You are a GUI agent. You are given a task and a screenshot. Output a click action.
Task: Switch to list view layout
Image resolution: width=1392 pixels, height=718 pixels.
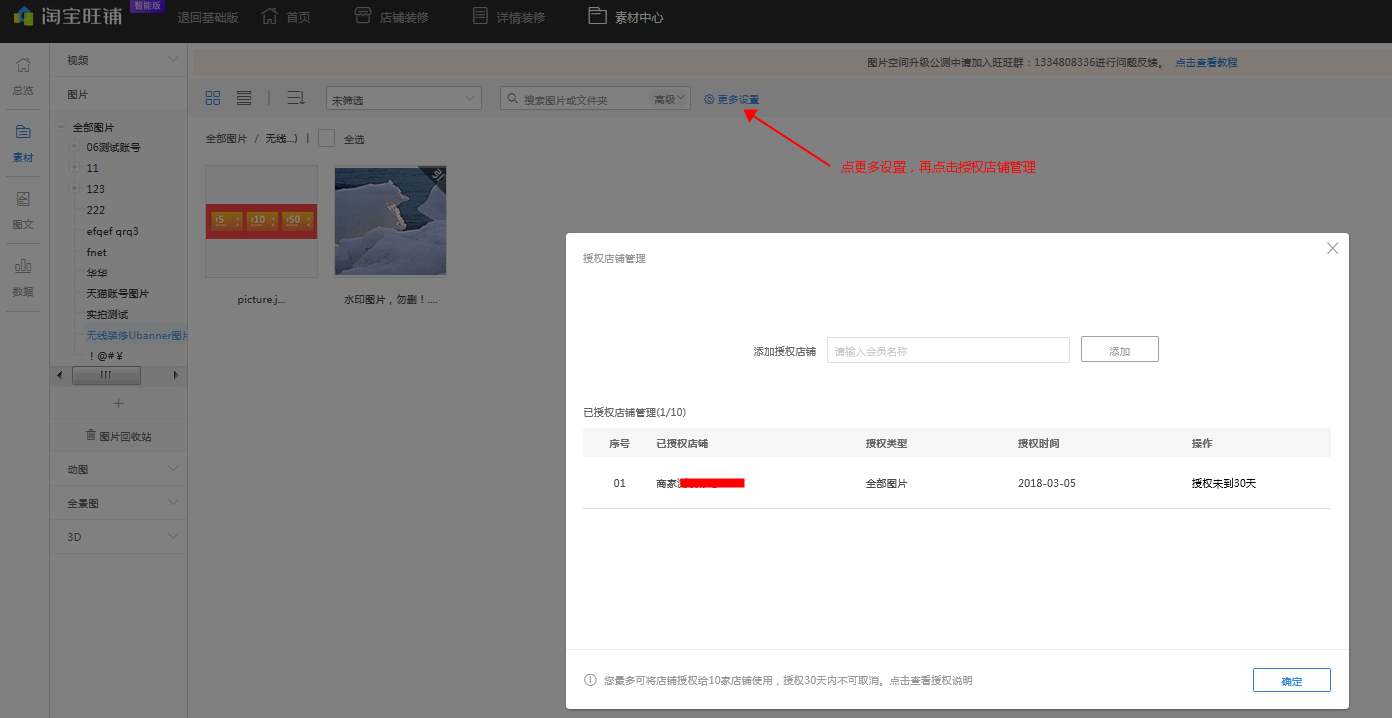[x=244, y=97]
